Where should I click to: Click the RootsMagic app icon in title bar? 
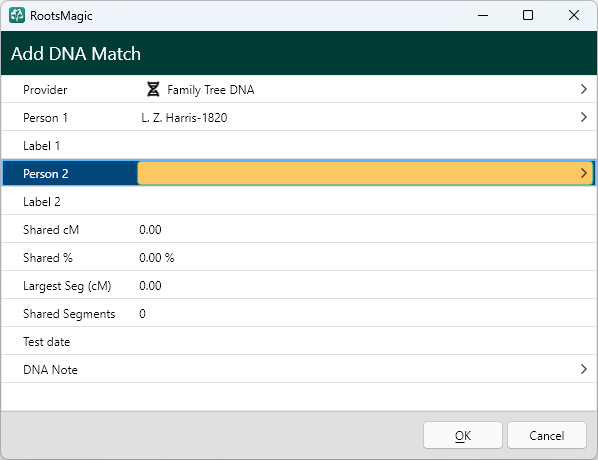click(x=17, y=15)
